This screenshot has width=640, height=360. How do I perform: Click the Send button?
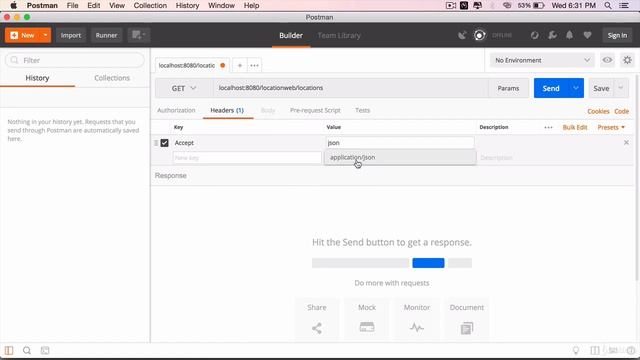point(551,88)
